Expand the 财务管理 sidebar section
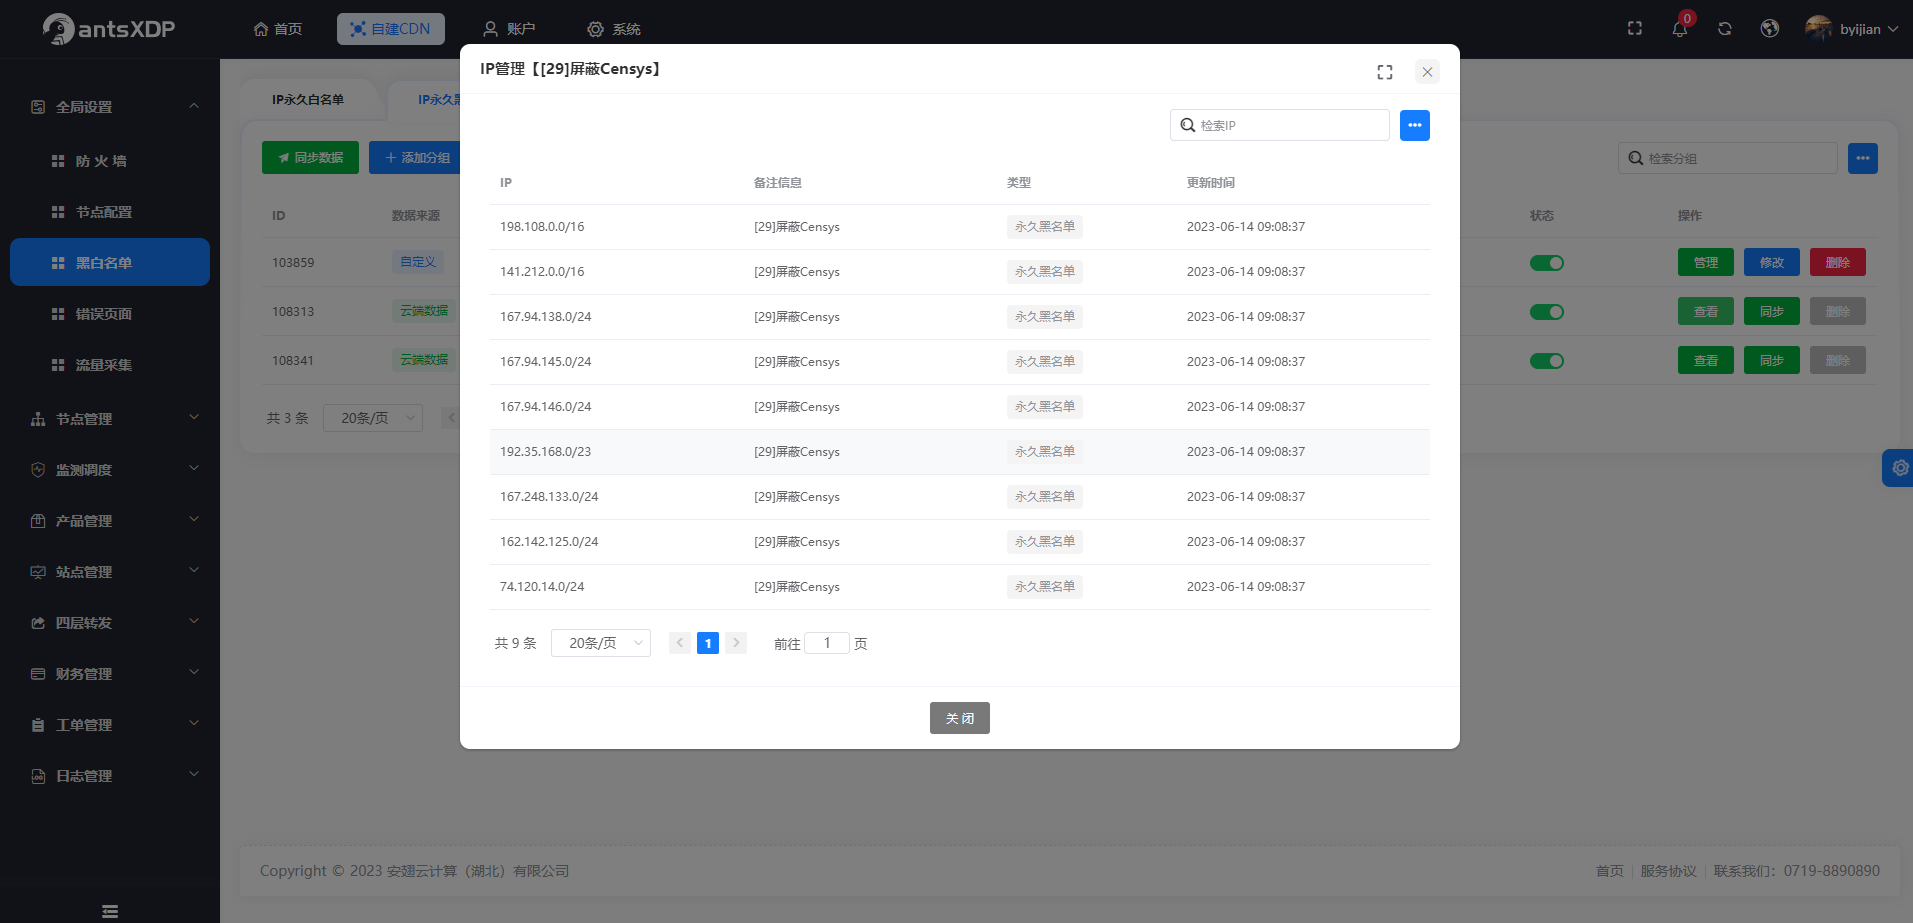 coord(110,674)
